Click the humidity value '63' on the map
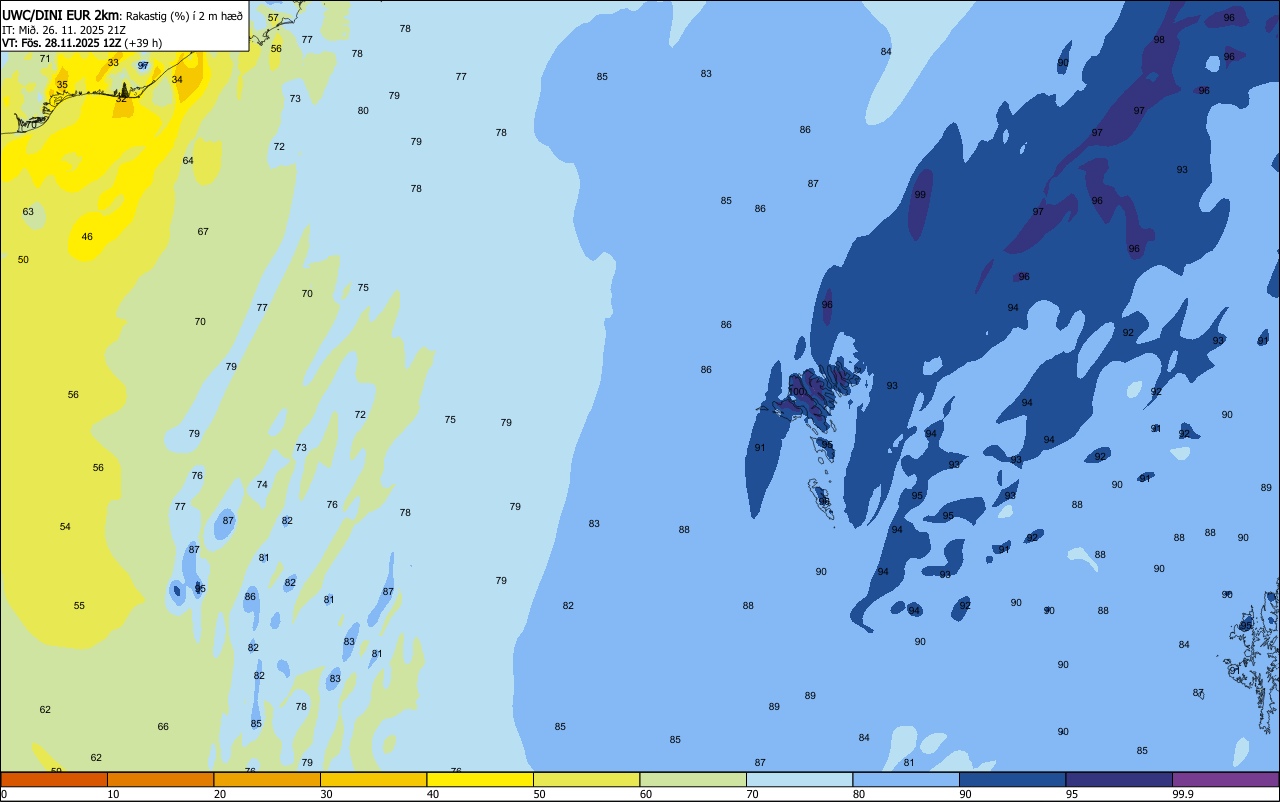The height and width of the screenshot is (802, 1280). 28,212
